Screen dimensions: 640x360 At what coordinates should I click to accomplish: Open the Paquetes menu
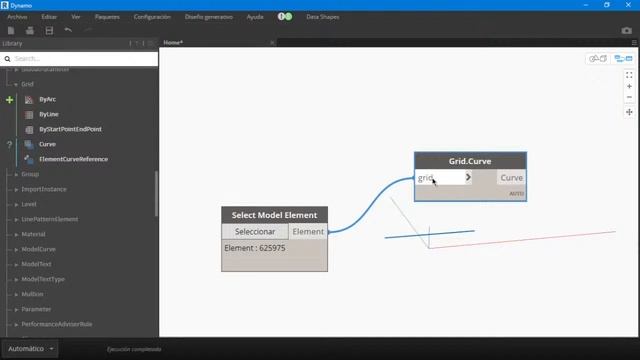click(107, 17)
